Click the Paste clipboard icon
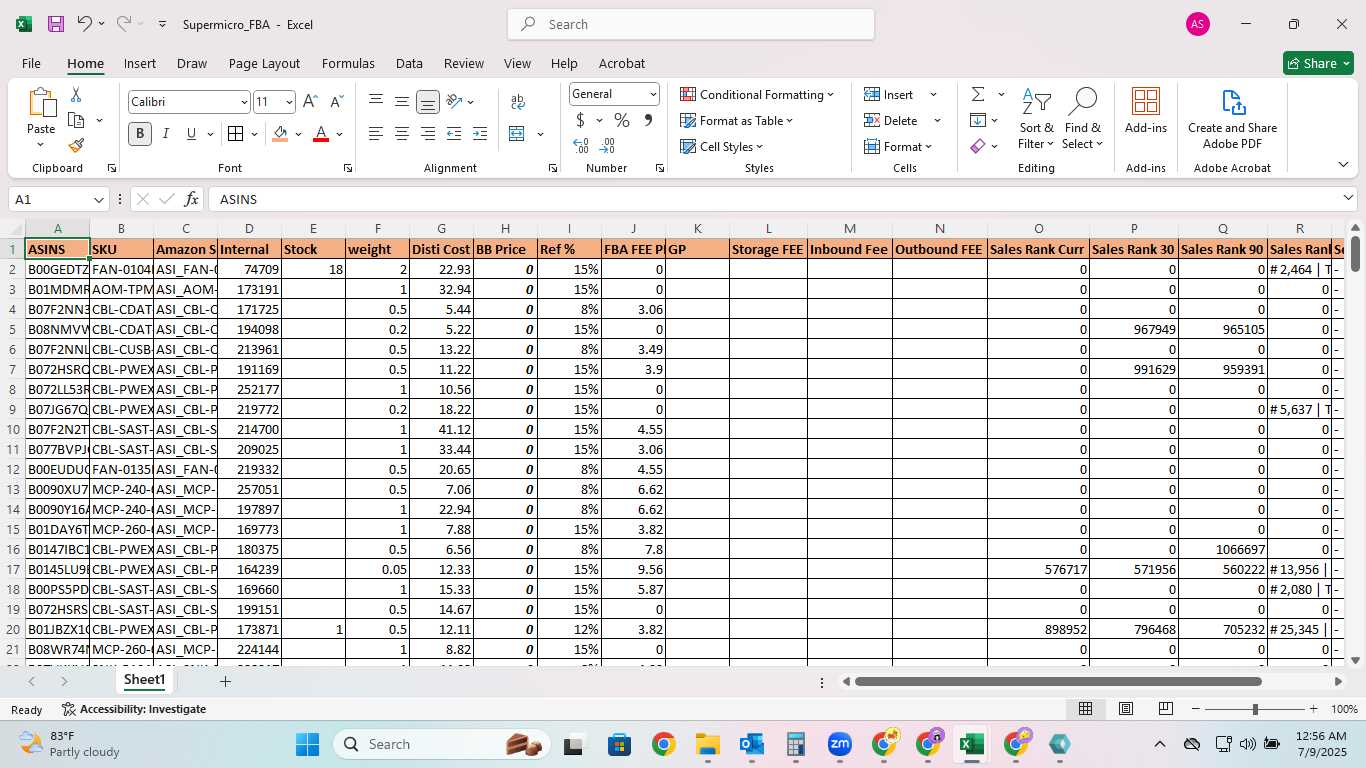This screenshot has height=768, width=1366. [41, 103]
